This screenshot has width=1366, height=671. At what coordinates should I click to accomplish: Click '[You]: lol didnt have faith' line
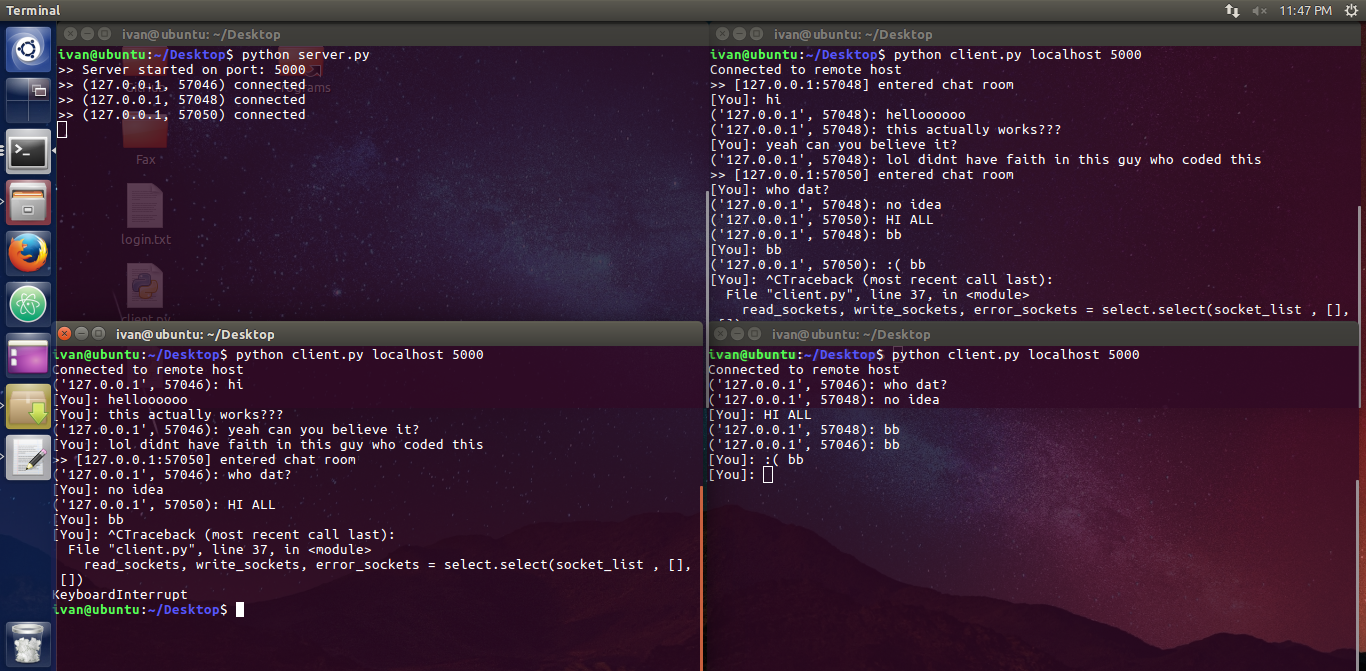(268, 445)
